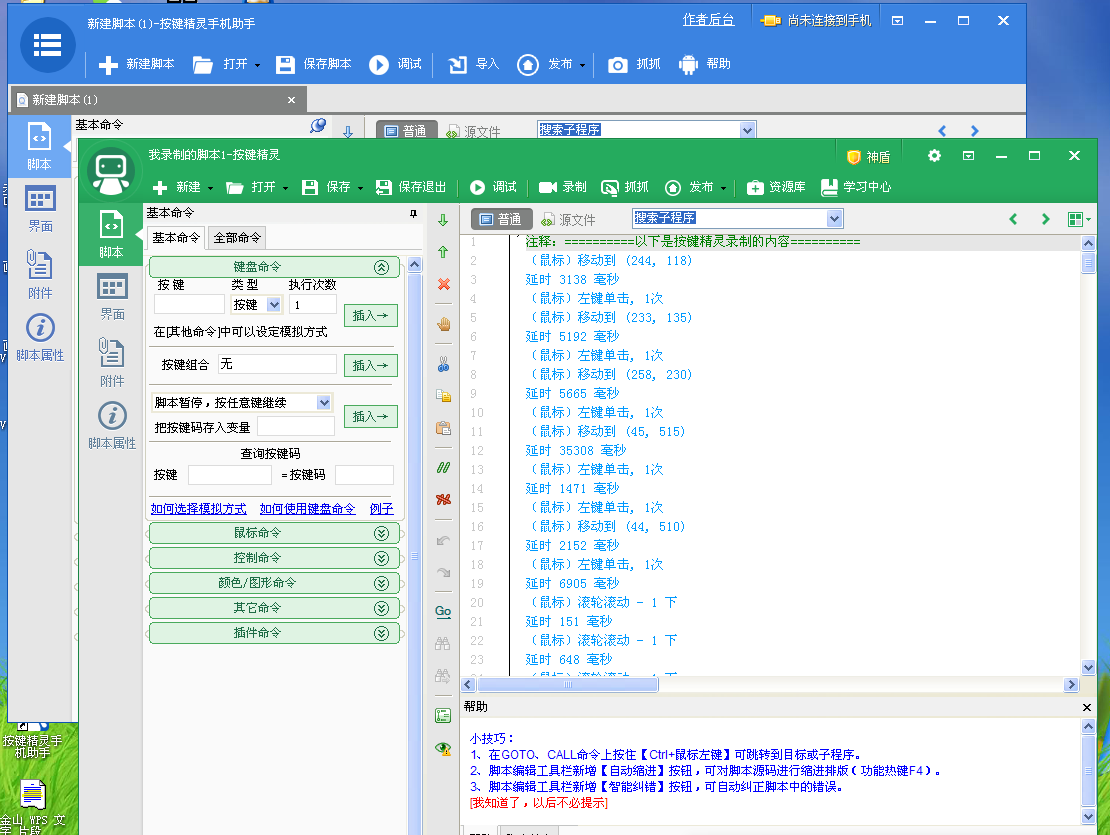
Task: Open 如何使用键盘命令 link
Action: click(x=307, y=509)
